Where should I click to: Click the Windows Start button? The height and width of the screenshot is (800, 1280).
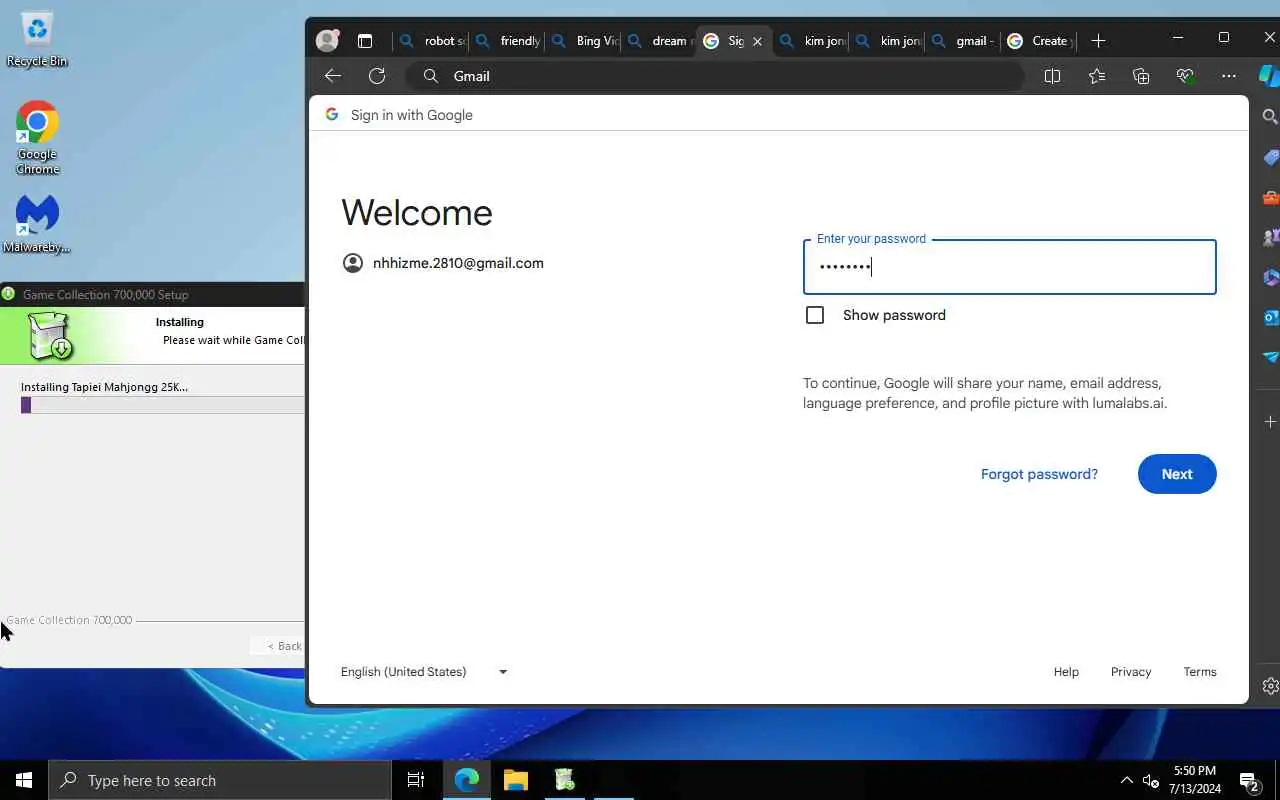pos(24,780)
